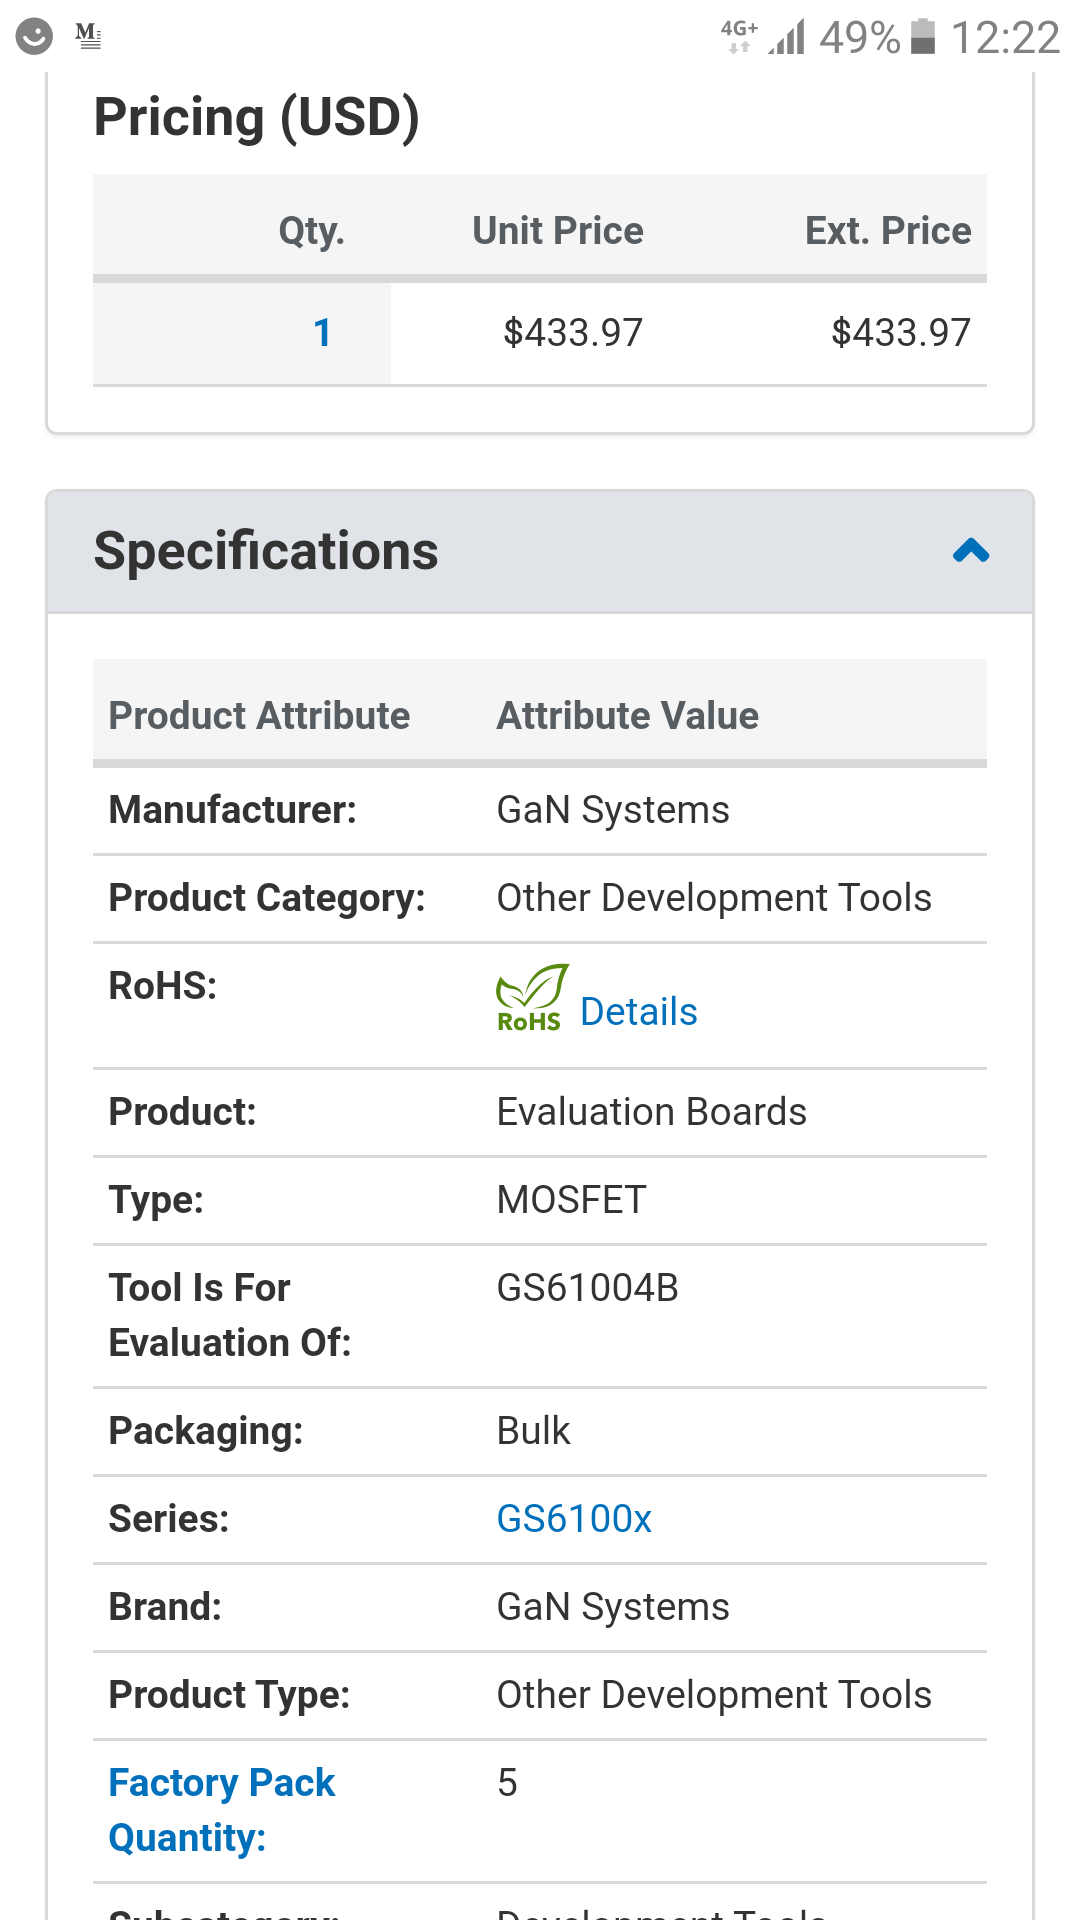Select Other Development Tools category value
1080x1920 pixels.
coord(714,898)
